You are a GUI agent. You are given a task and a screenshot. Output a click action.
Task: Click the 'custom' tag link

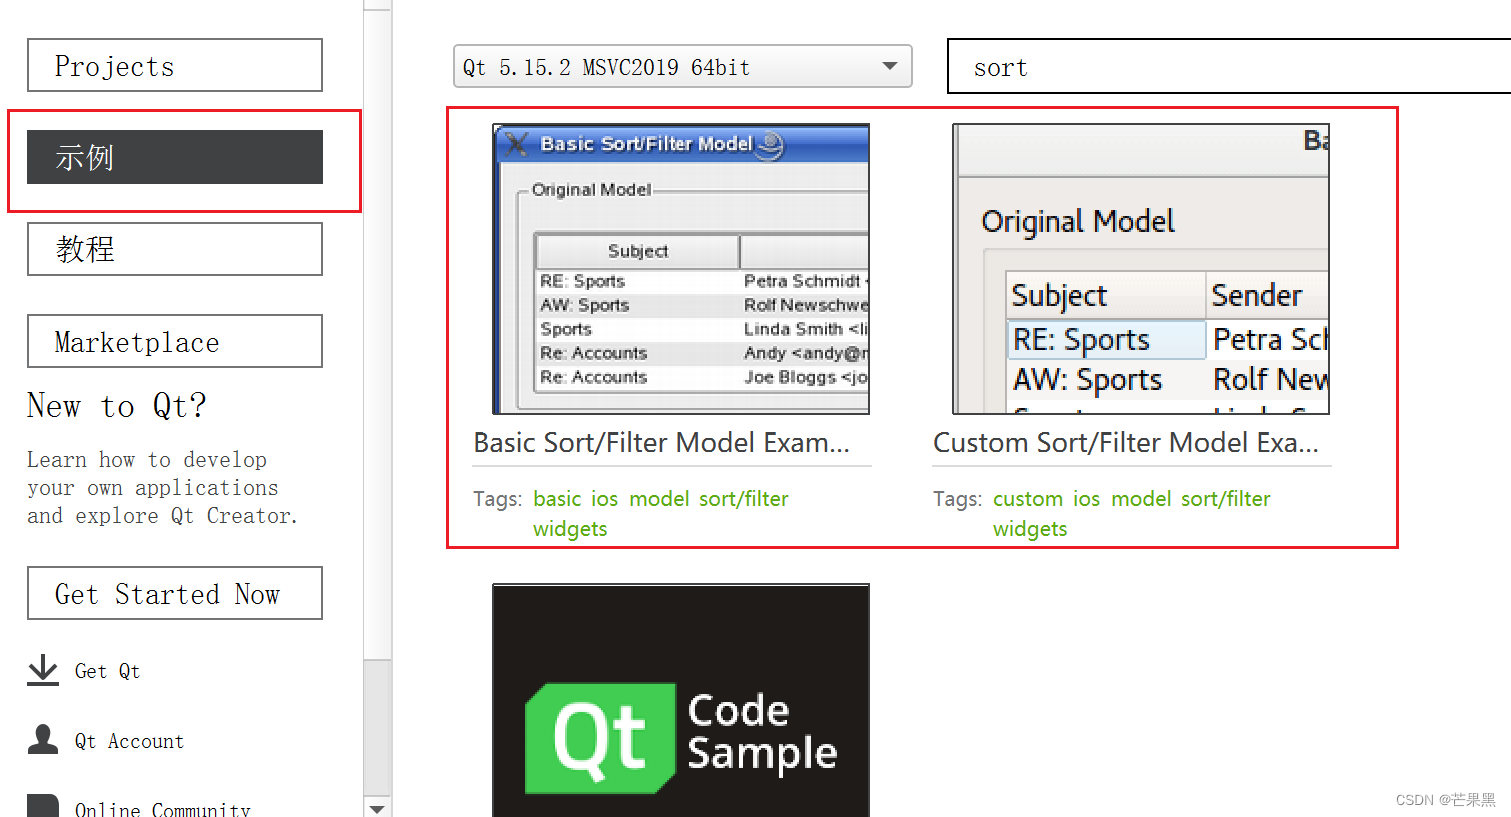coord(1027,498)
